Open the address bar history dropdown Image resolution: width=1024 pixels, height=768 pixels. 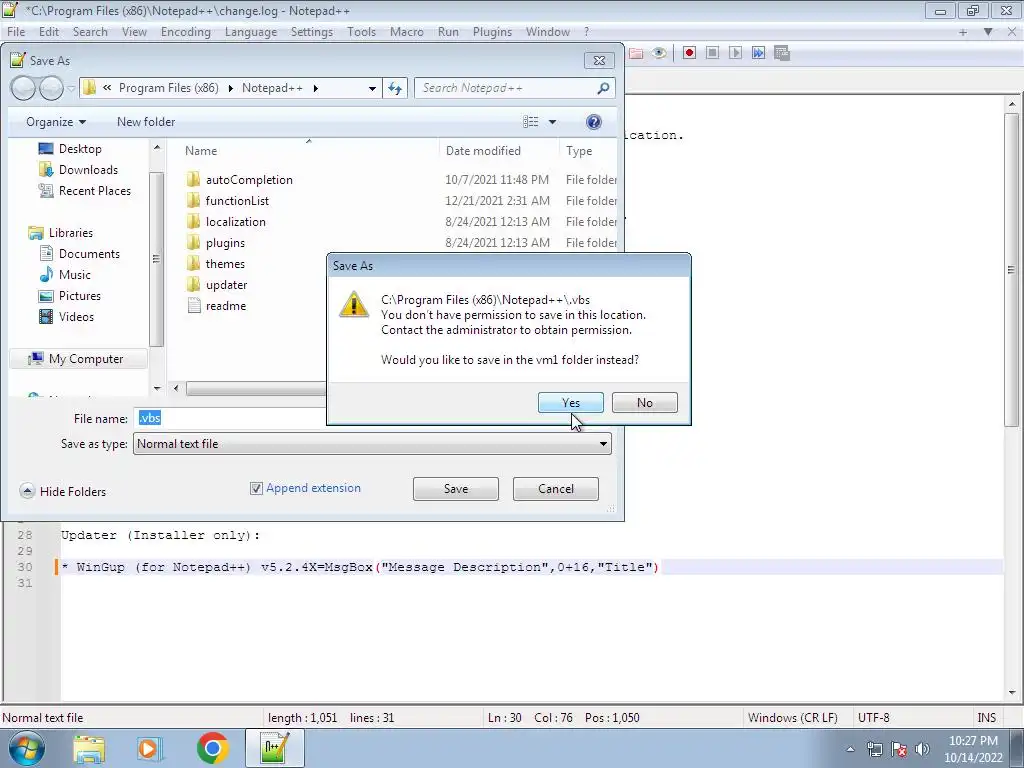point(372,88)
